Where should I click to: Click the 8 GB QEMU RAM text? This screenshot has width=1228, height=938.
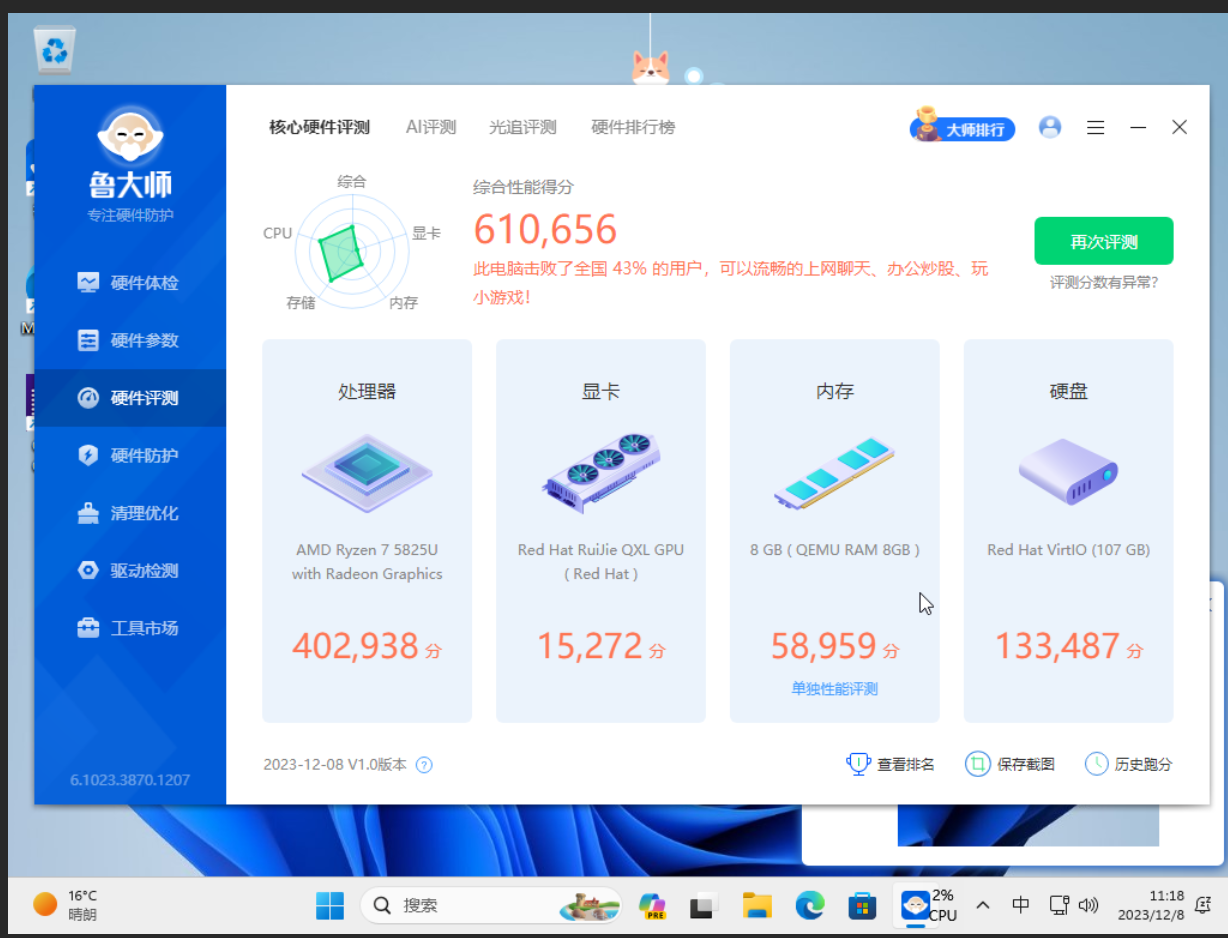point(835,550)
